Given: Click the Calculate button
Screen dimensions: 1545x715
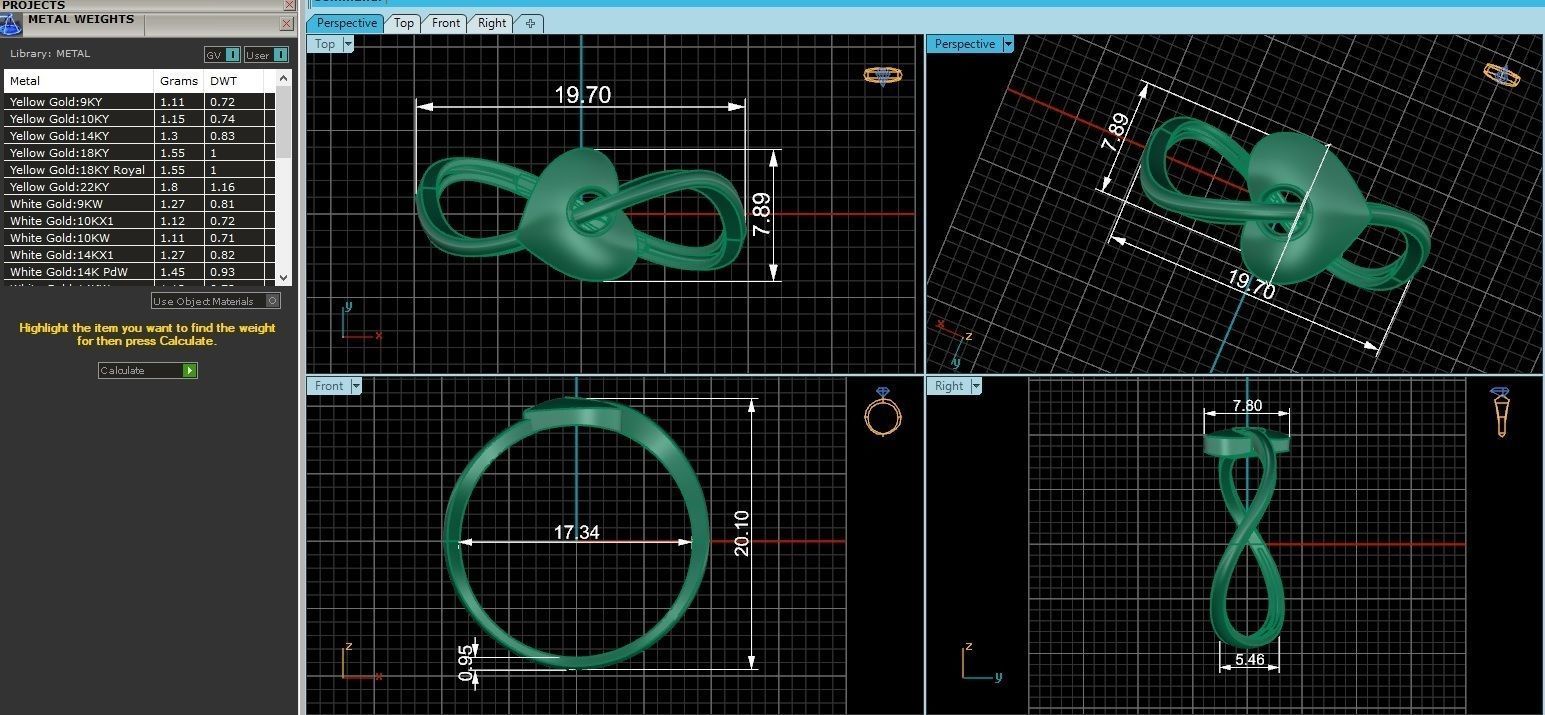Looking at the screenshot, I should click(148, 370).
